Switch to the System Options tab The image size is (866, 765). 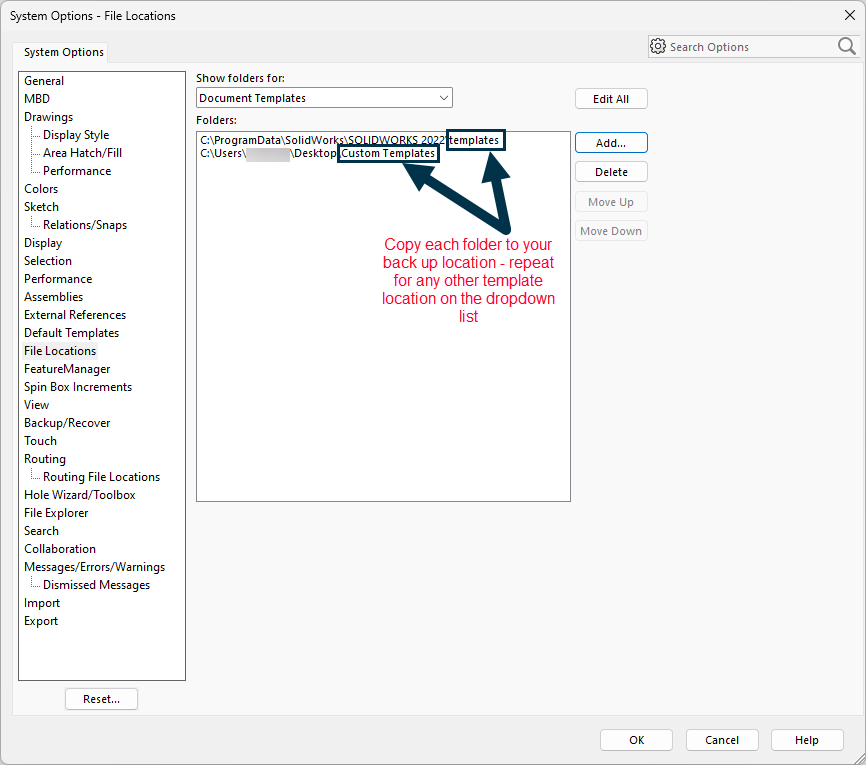64,52
